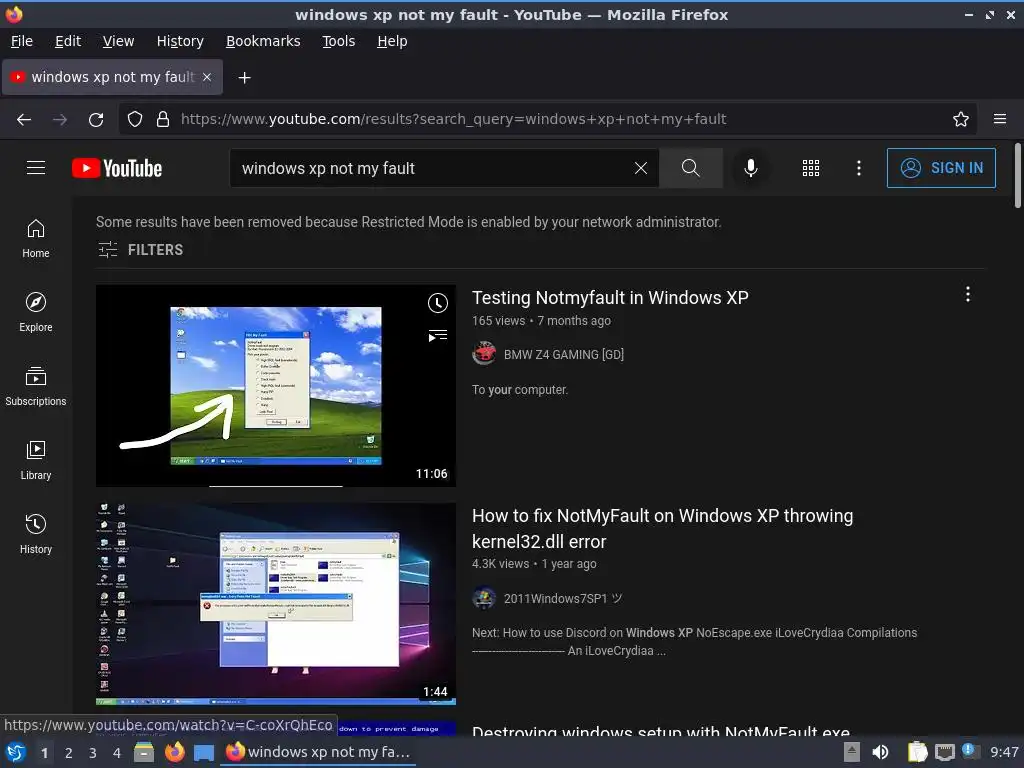Reload the current page

[96, 120]
